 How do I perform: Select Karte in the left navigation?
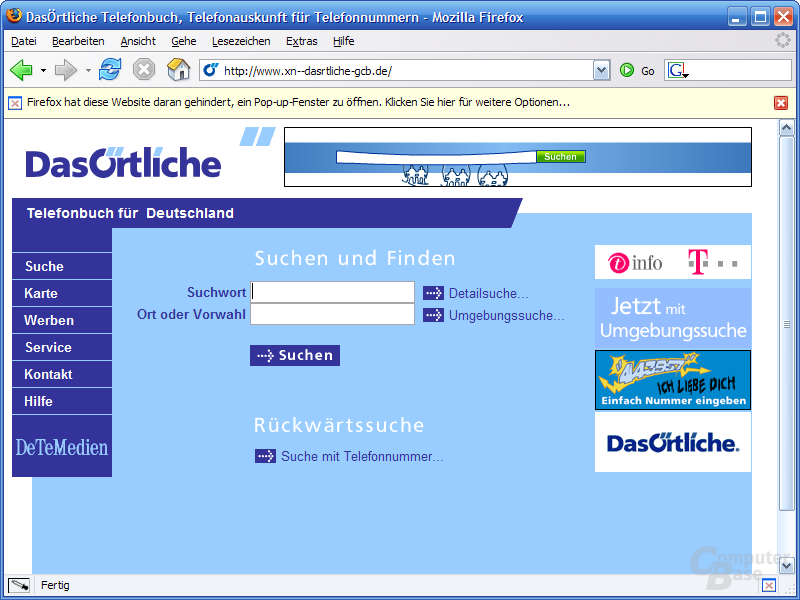(x=62, y=293)
